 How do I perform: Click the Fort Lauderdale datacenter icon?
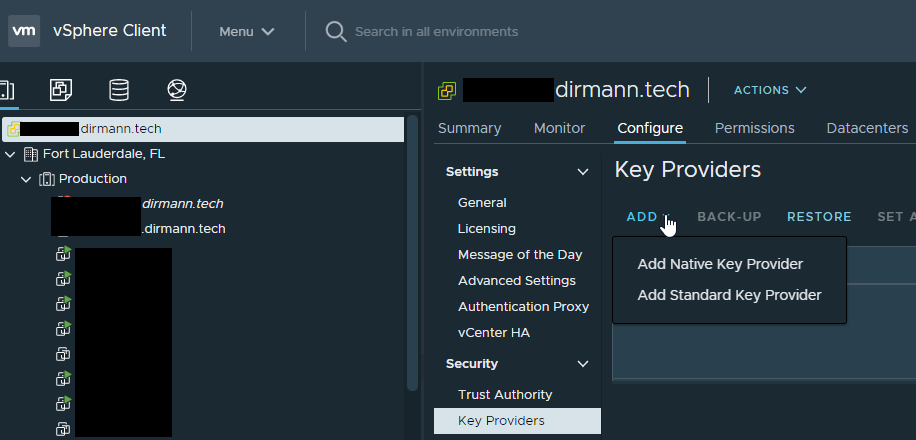30,154
